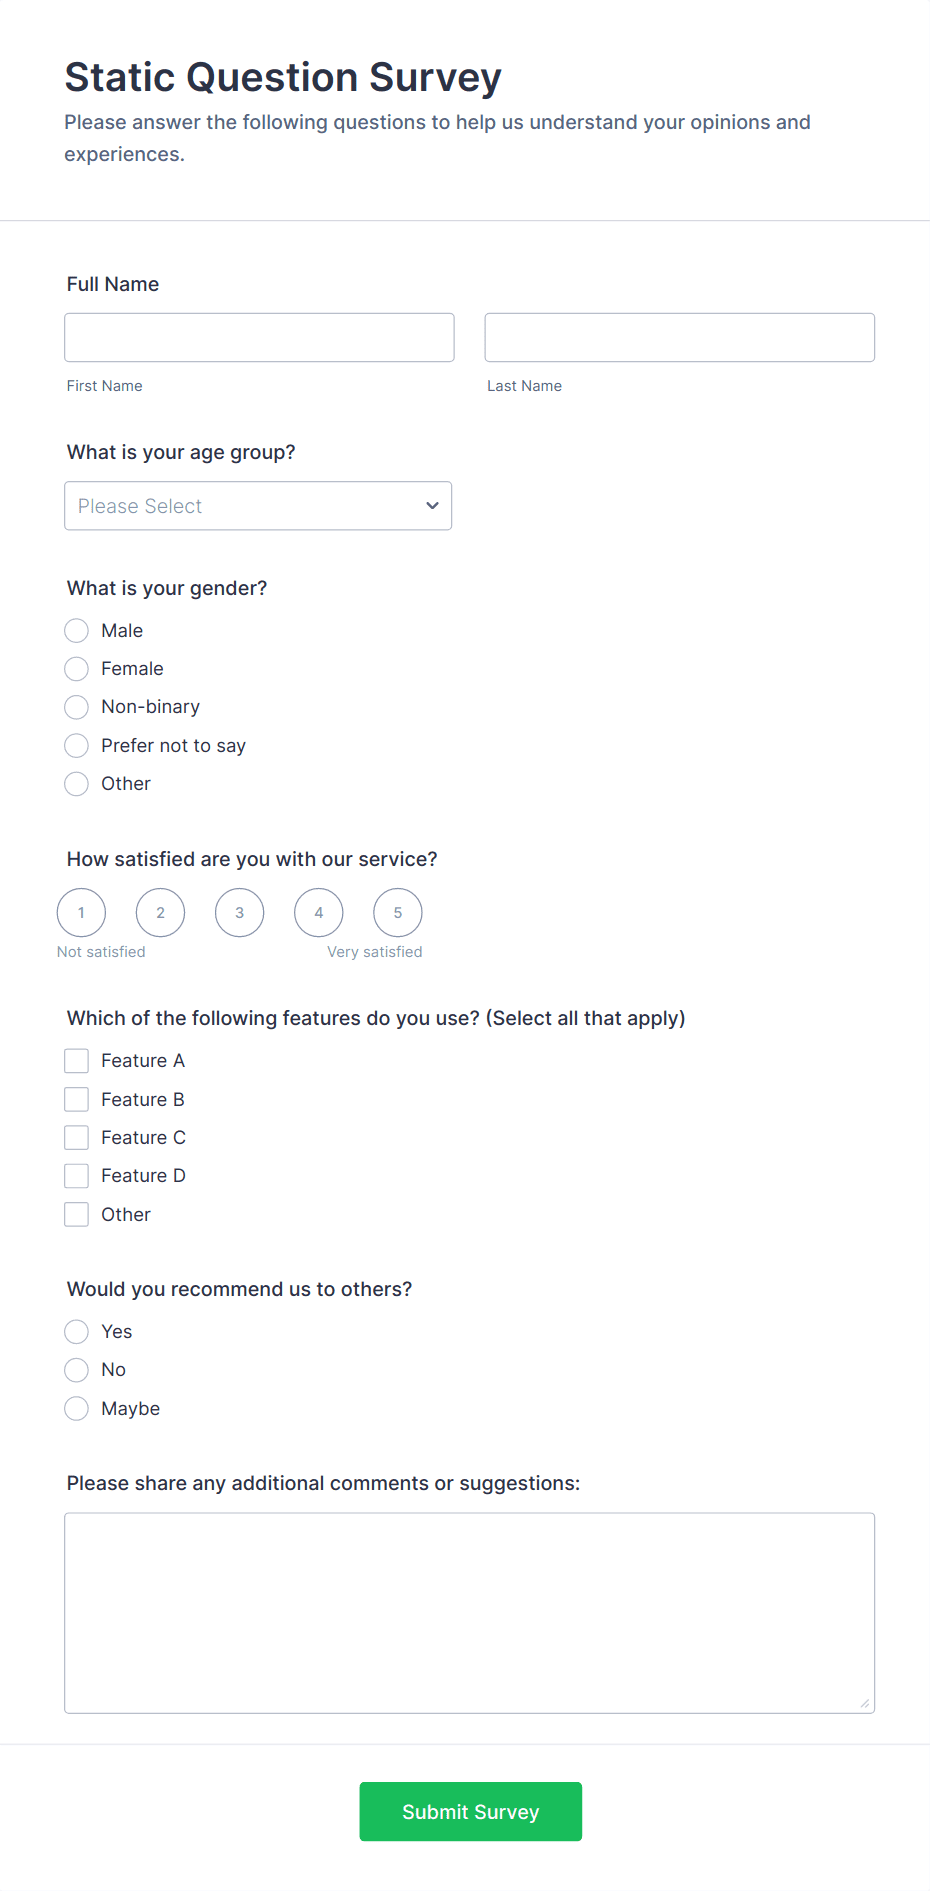The image size is (930, 1891).
Task: Enable the Feature B option
Action: pos(76,1098)
